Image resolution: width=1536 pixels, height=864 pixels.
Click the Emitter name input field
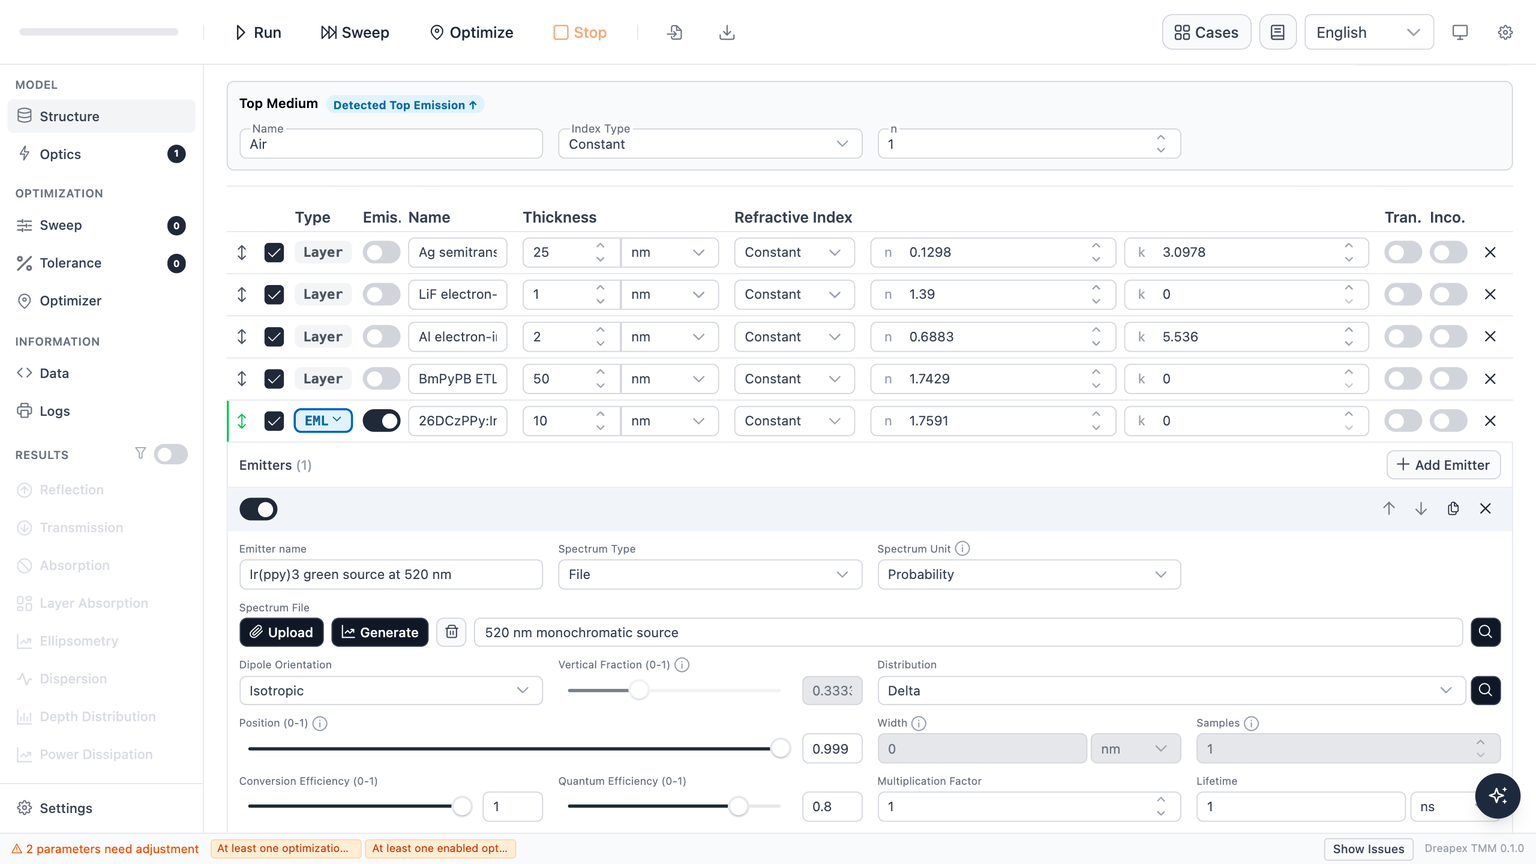click(x=390, y=574)
